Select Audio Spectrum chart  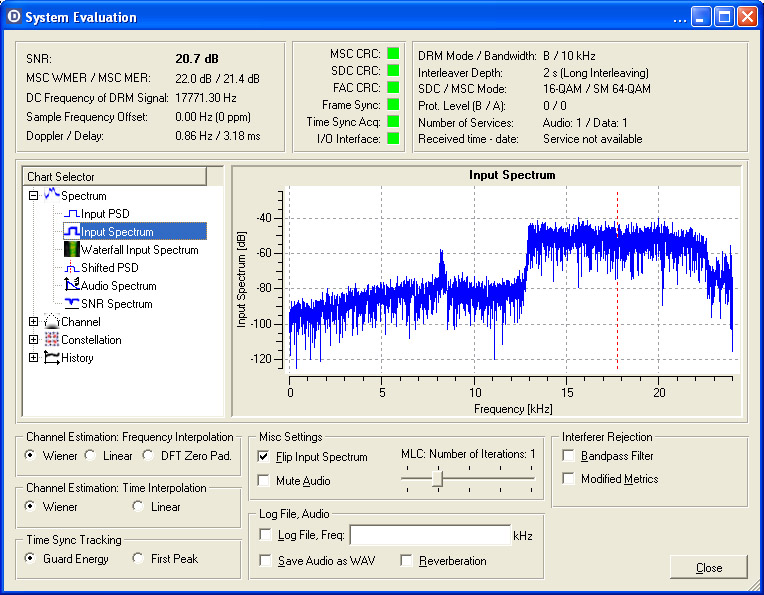[118, 286]
